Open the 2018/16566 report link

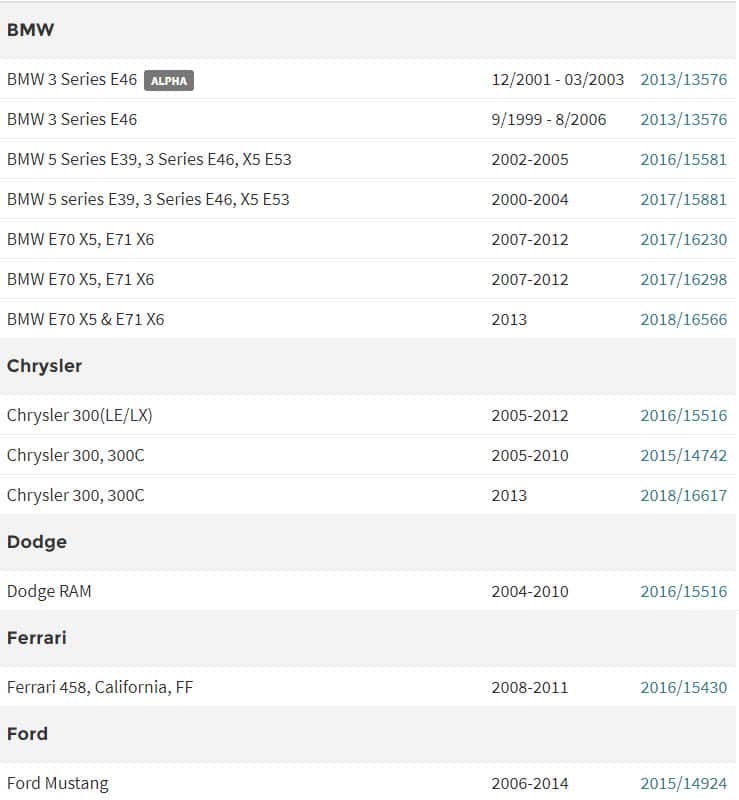tap(683, 320)
